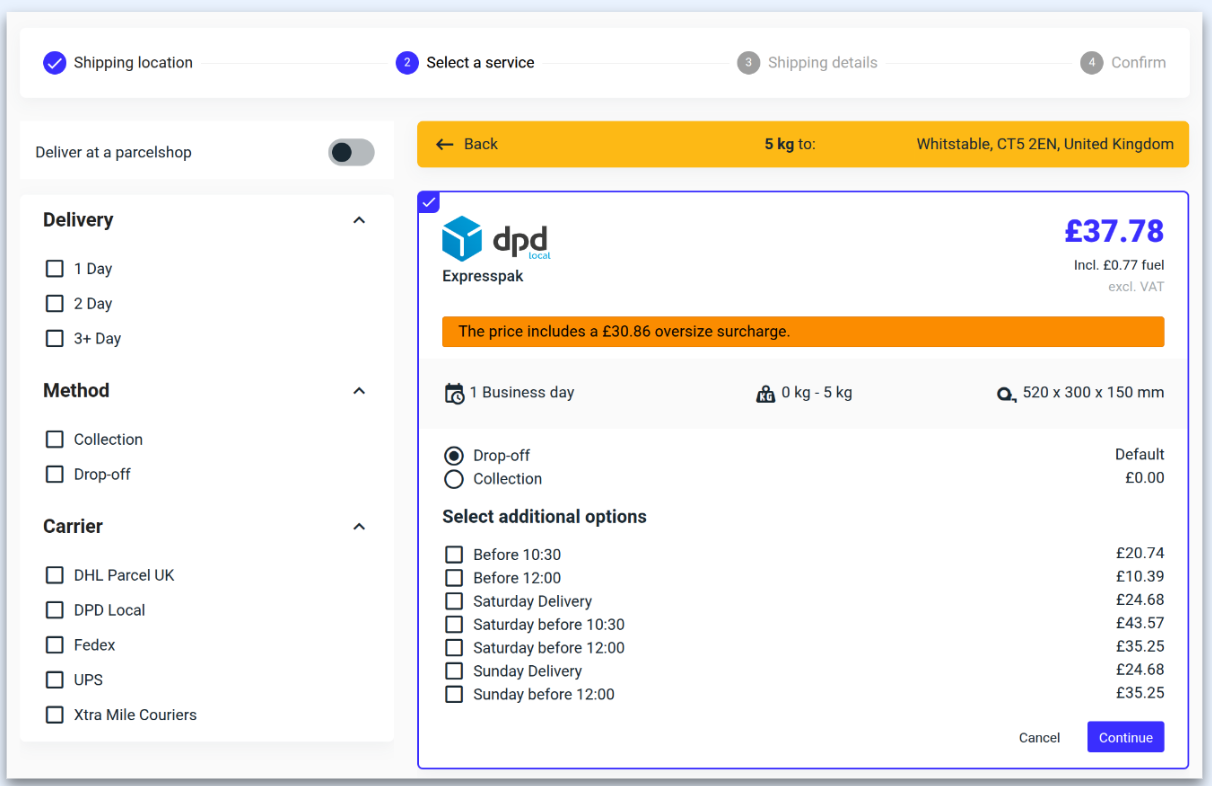Click the calendar icon beside 1 Business day

tap(456, 392)
